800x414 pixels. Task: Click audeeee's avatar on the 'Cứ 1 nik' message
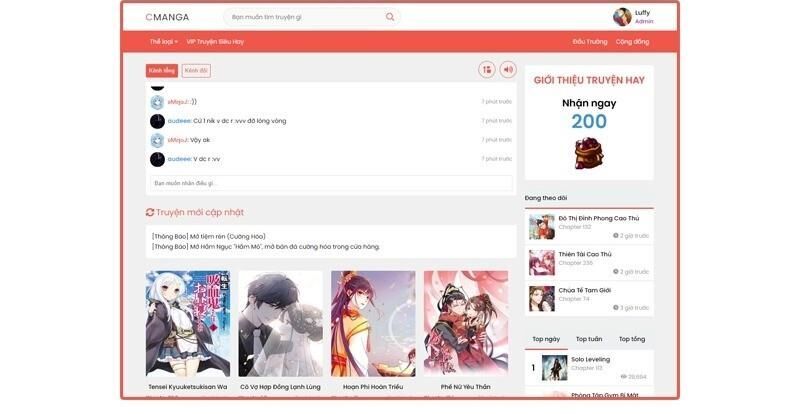157,121
